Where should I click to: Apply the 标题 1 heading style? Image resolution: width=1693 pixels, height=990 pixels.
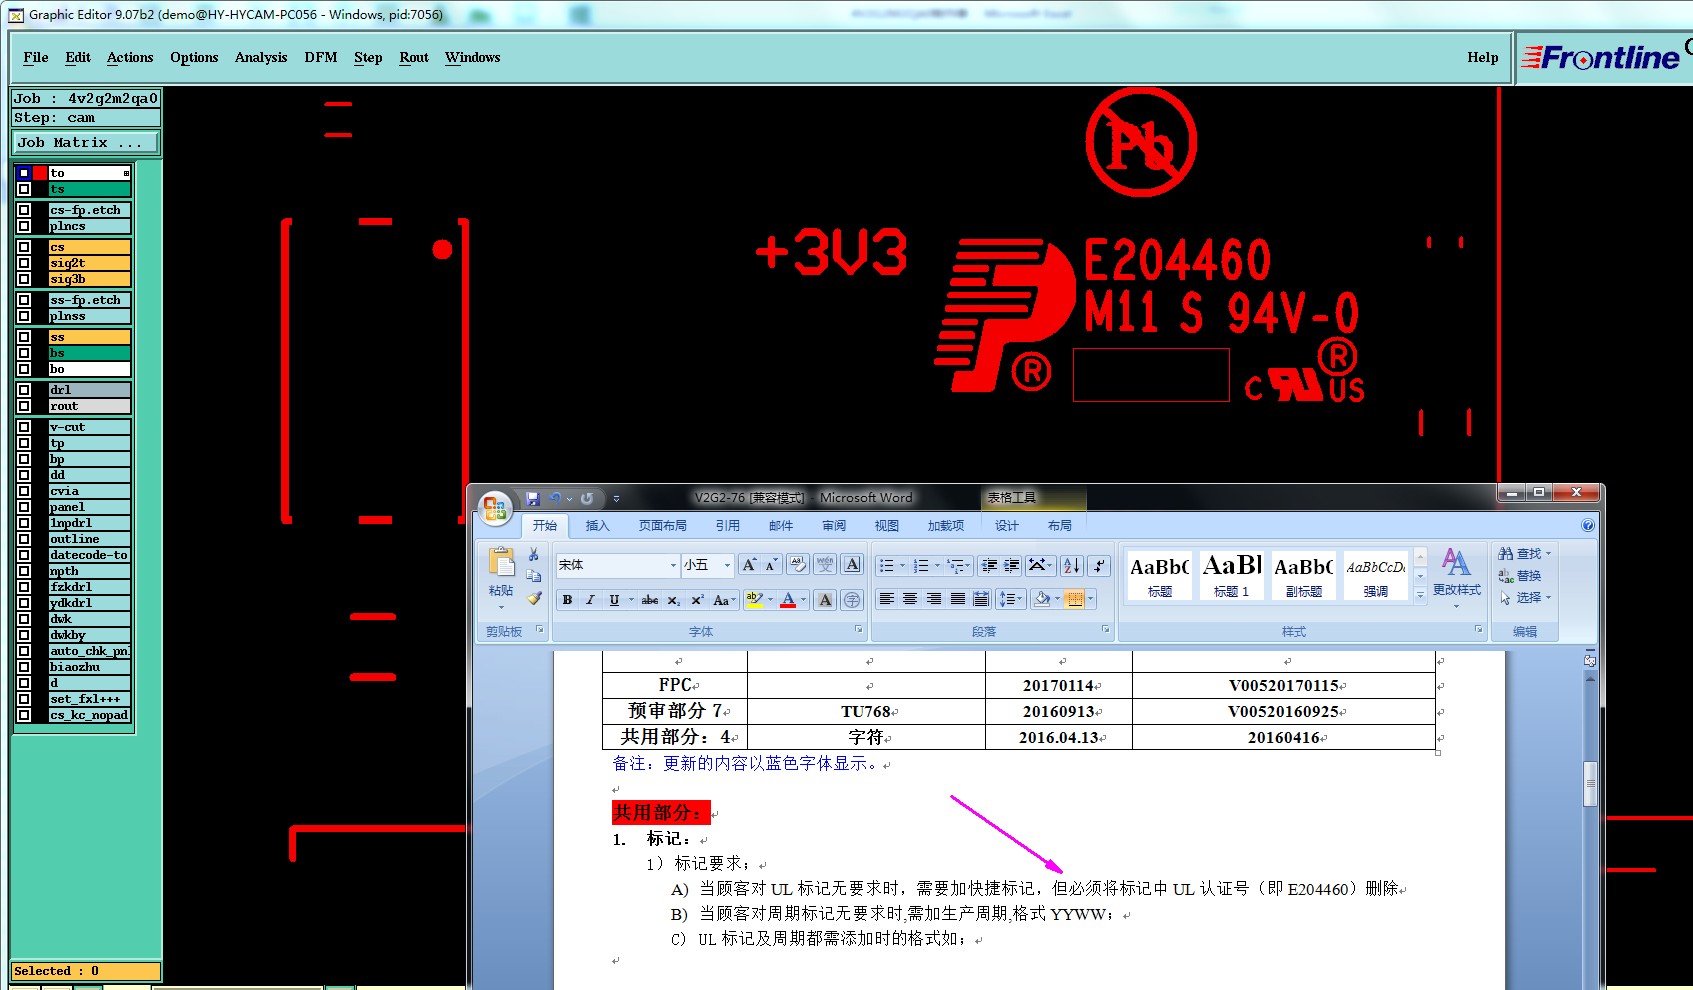coord(1231,575)
